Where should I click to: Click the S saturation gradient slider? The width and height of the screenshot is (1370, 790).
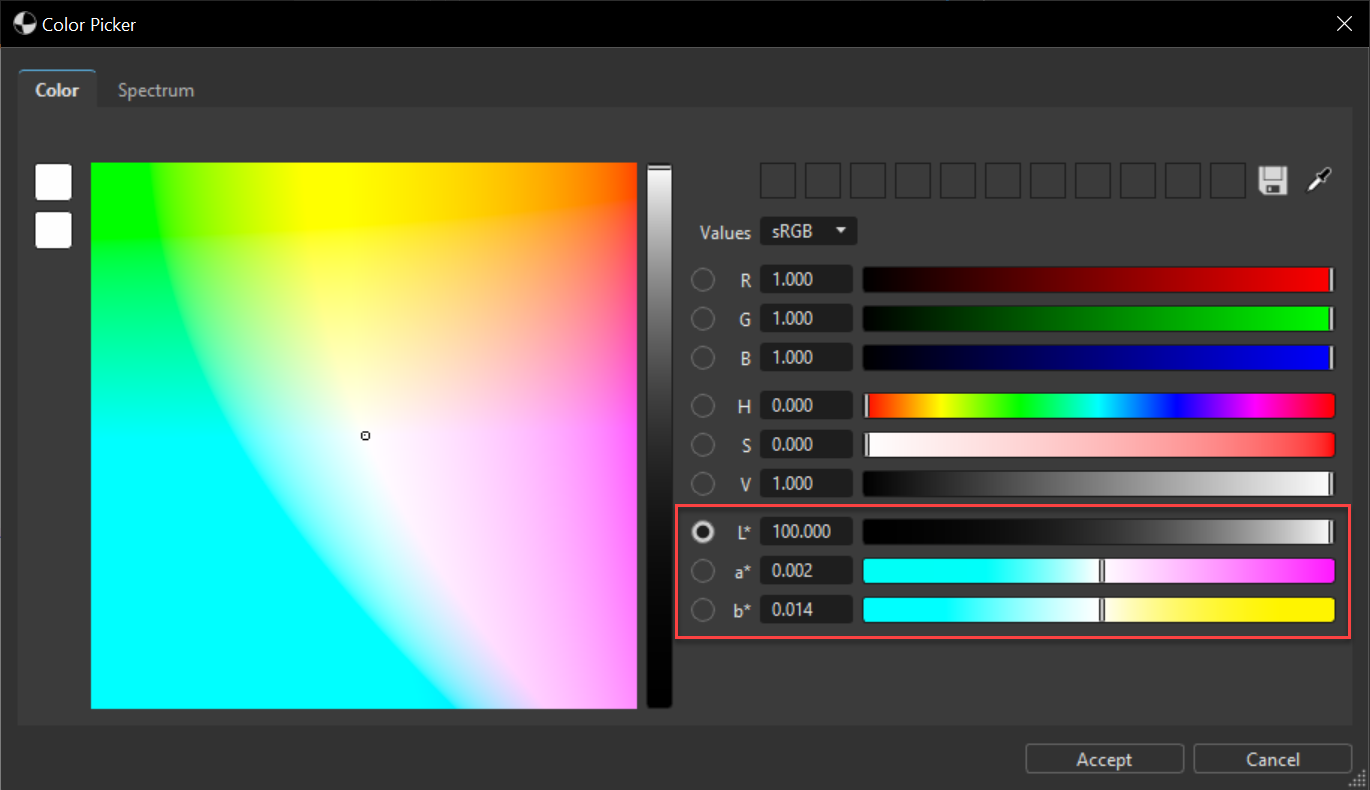tap(1098, 444)
